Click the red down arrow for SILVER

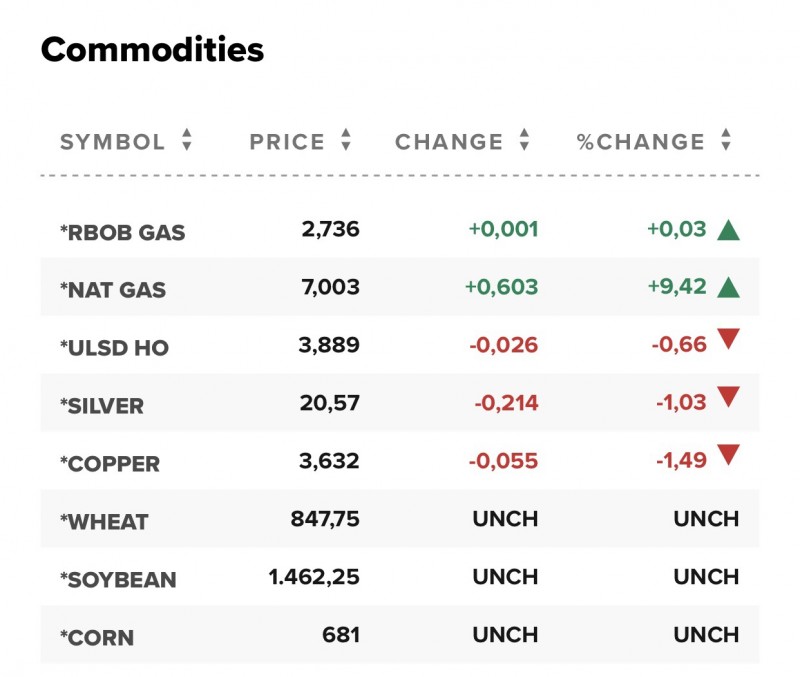pos(728,398)
